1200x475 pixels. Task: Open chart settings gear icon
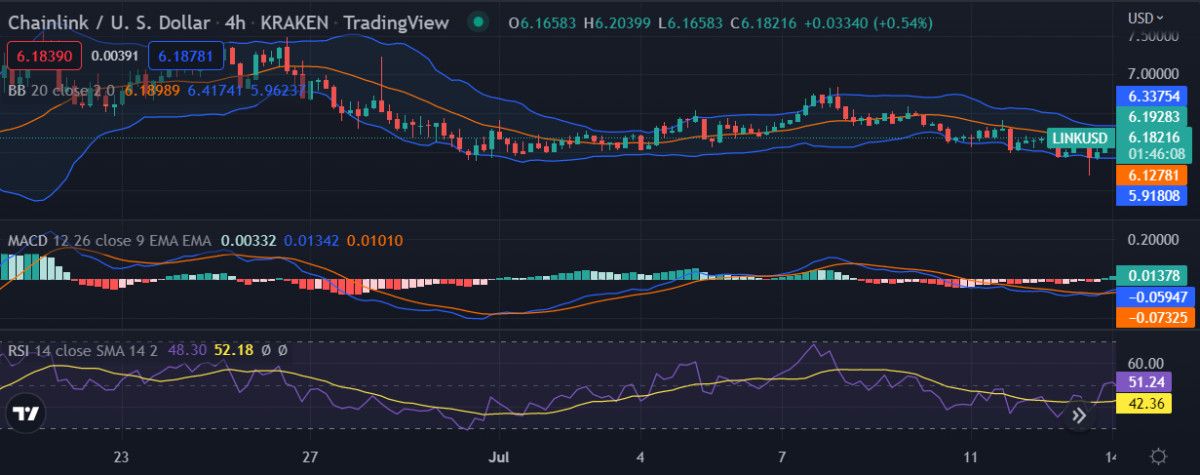1157,455
